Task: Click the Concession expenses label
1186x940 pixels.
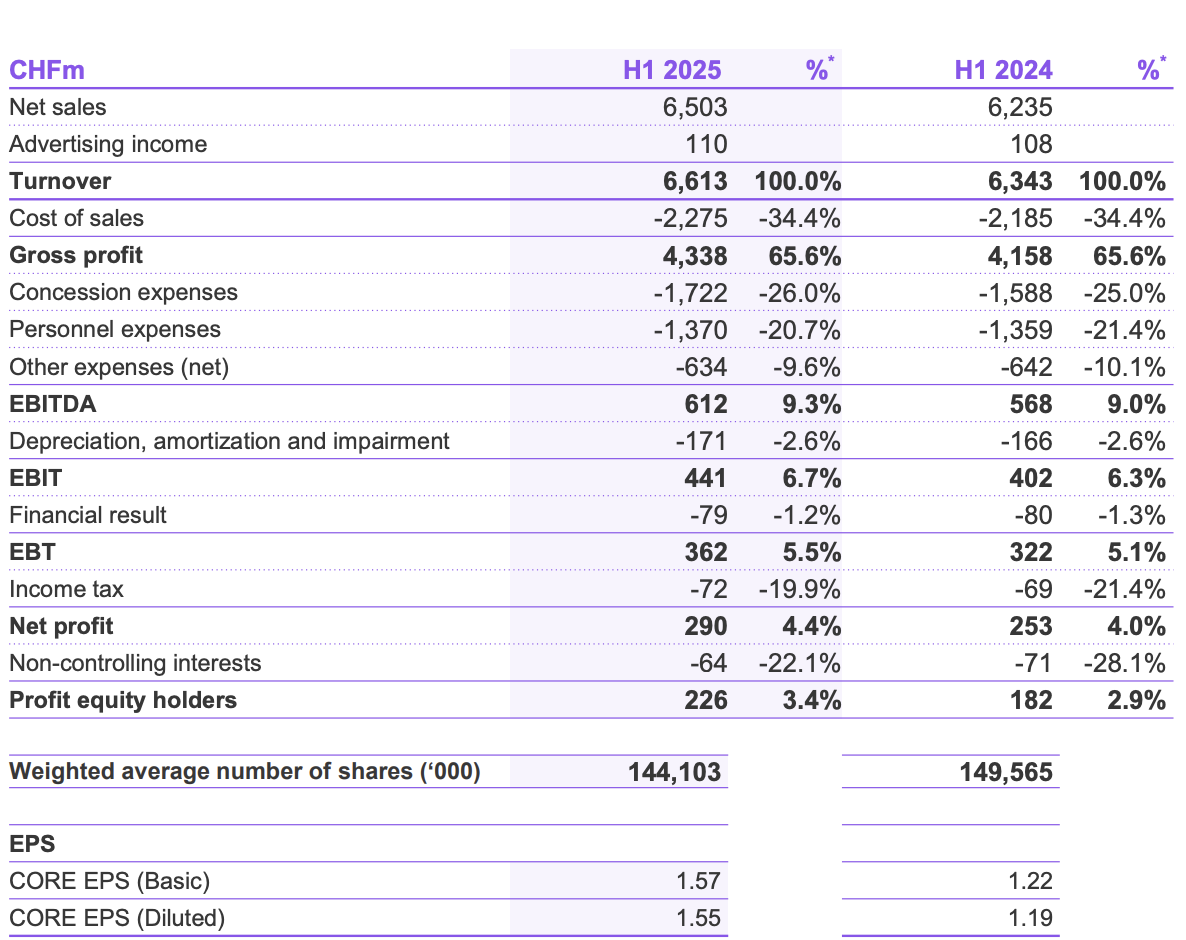Action: point(123,293)
